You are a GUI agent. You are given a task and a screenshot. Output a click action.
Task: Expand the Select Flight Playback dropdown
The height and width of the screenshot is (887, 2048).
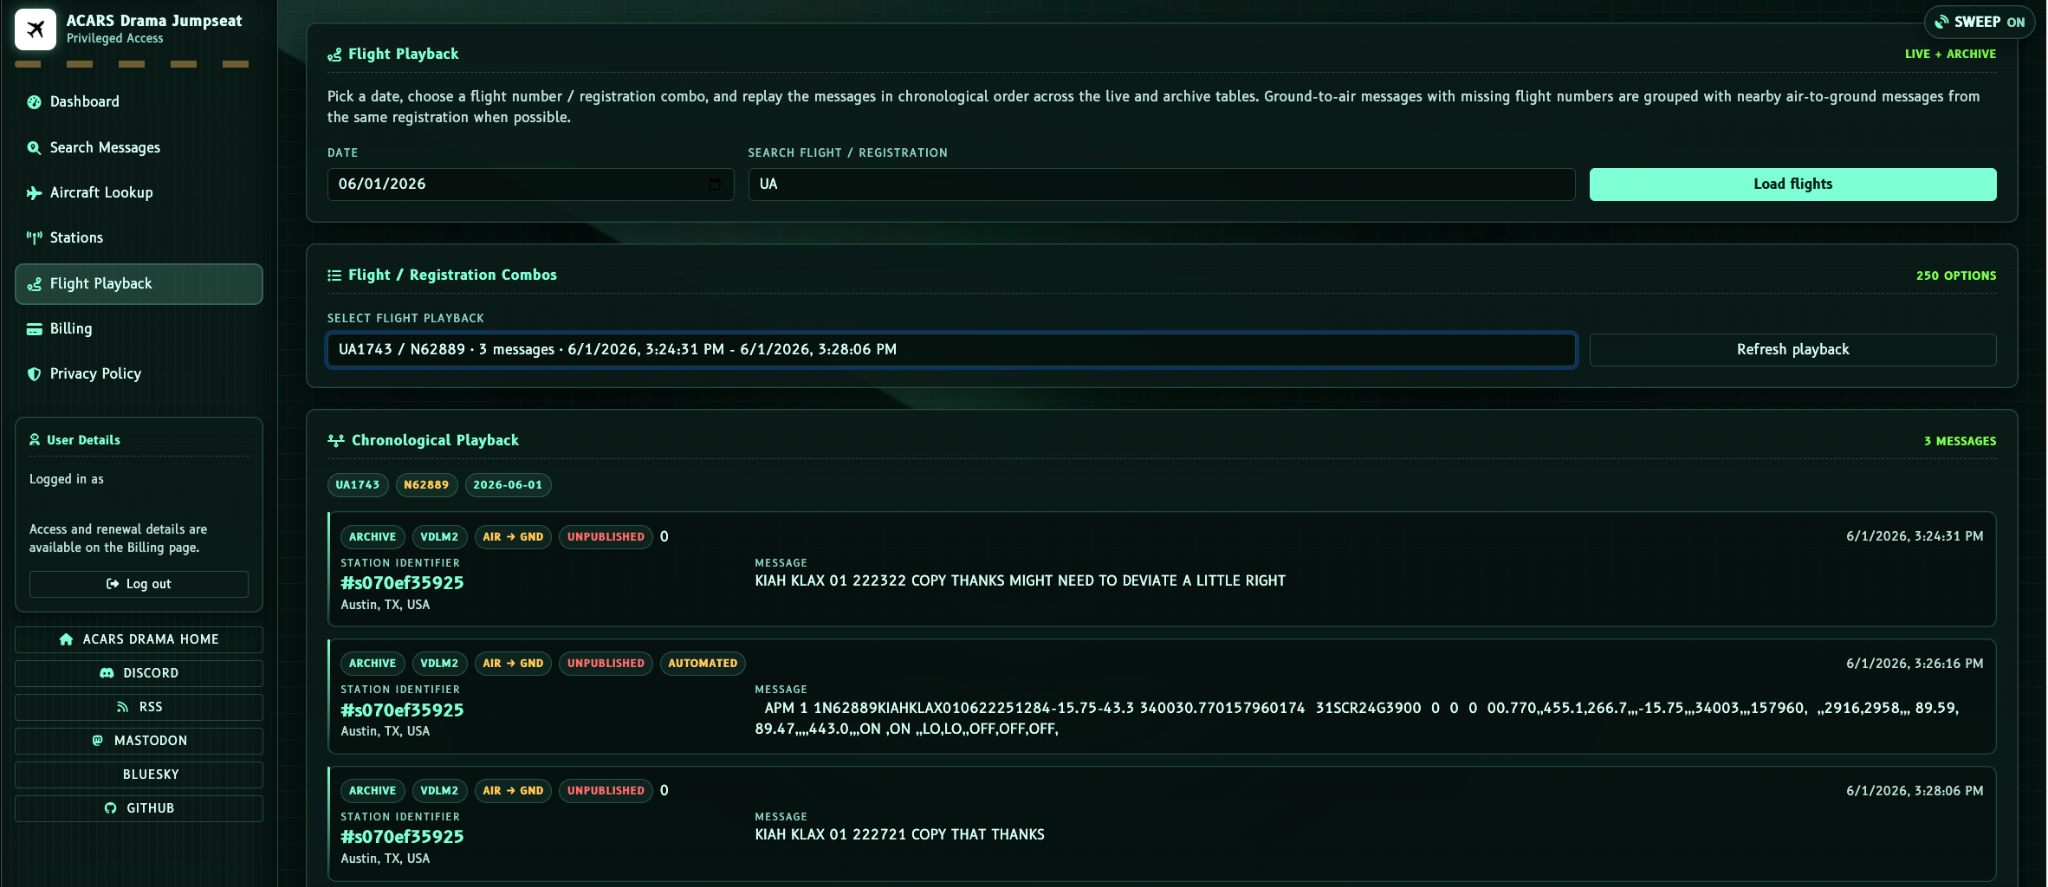(x=951, y=350)
